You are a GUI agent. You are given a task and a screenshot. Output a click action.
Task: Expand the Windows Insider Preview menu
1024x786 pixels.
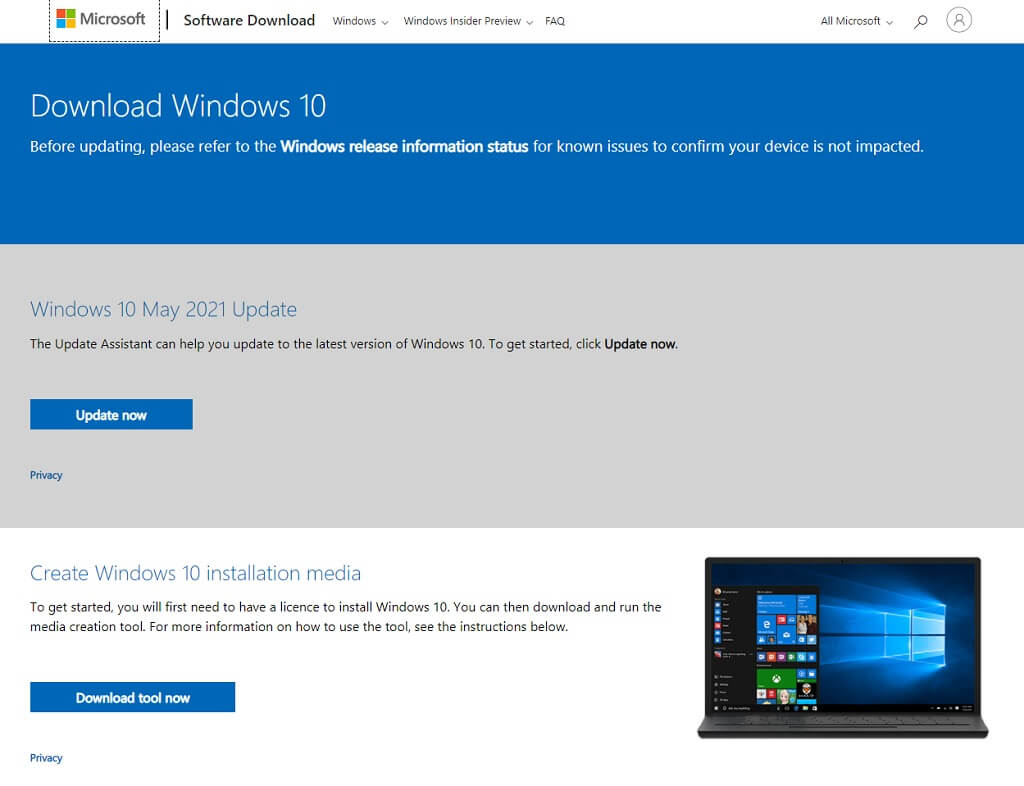tap(468, 21)
